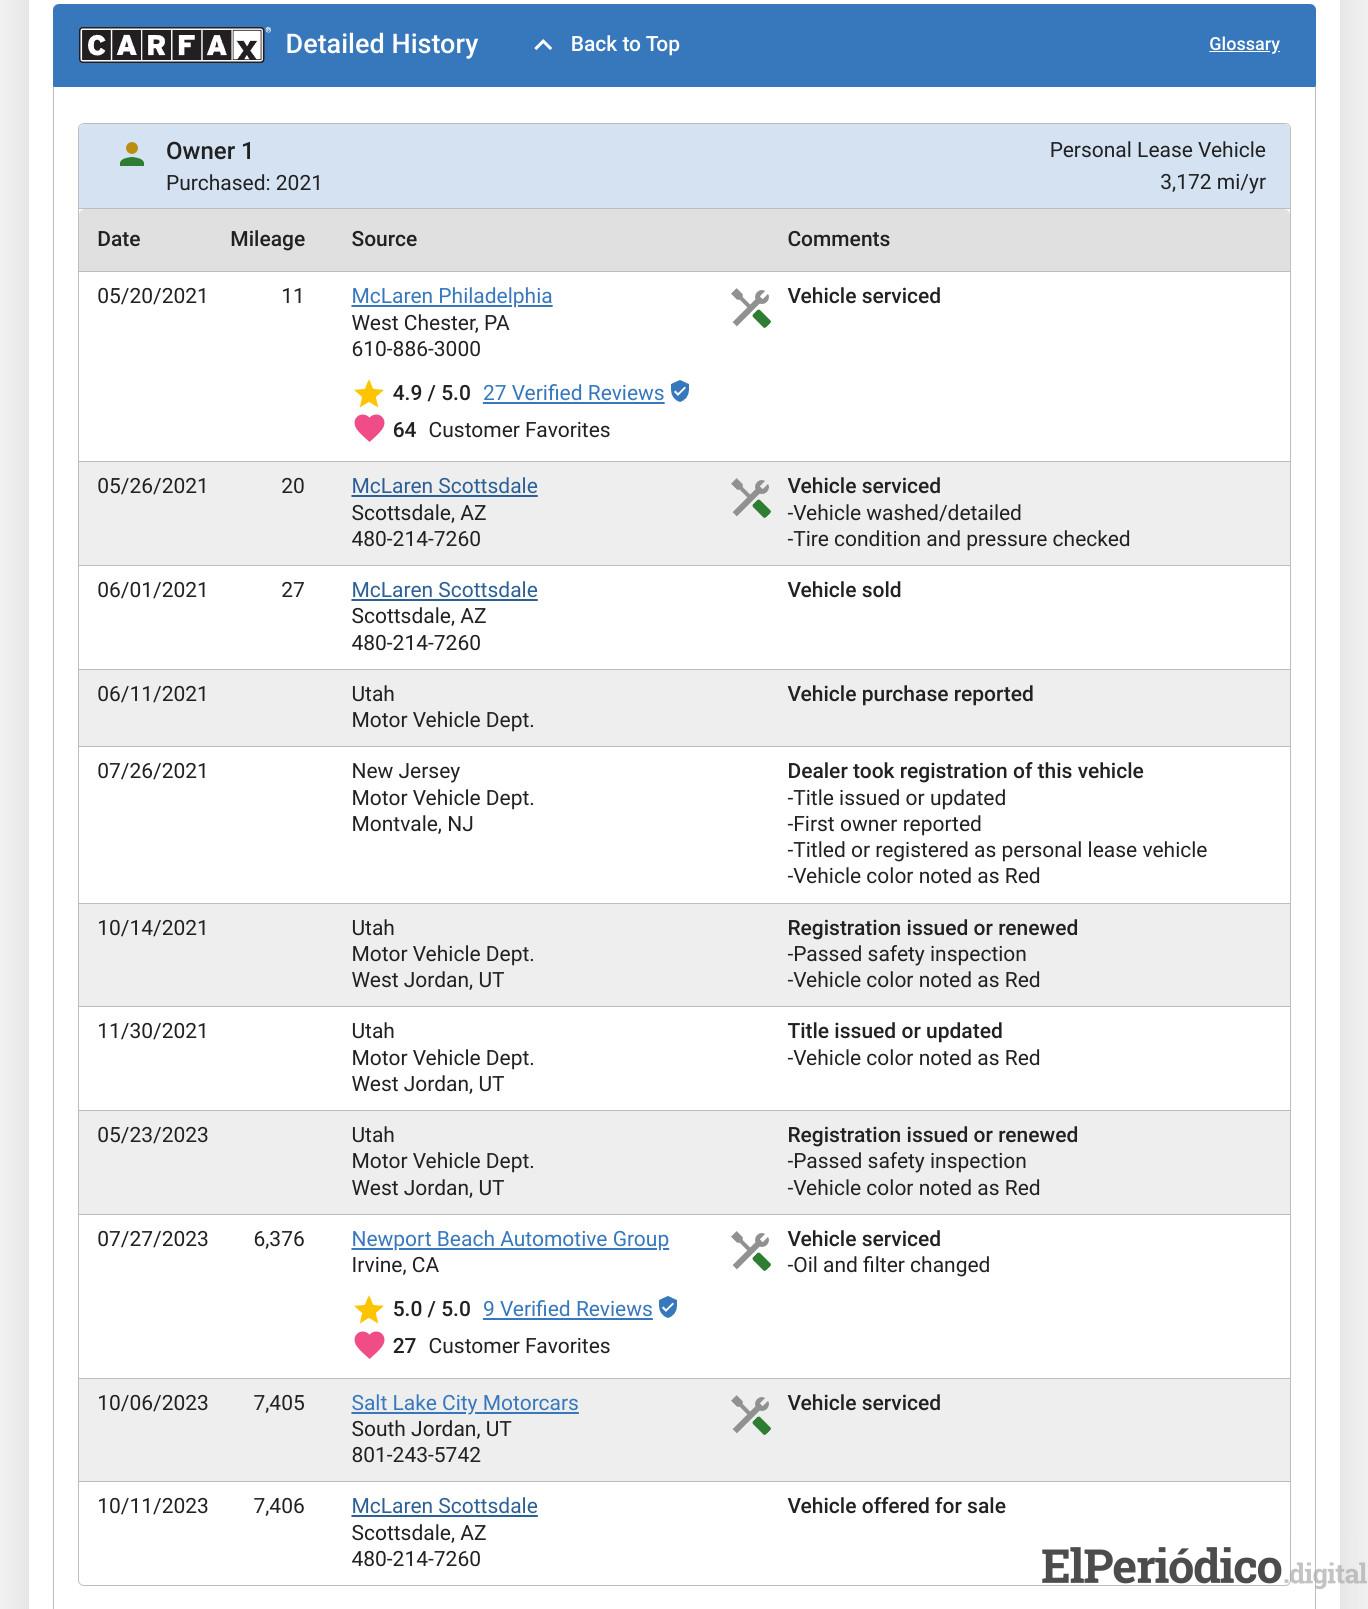The width and height of the screenshot is (1368, 1609).
Task: Click service wrench icon for 10/06/2023 entry
Action: (750, 1416)
